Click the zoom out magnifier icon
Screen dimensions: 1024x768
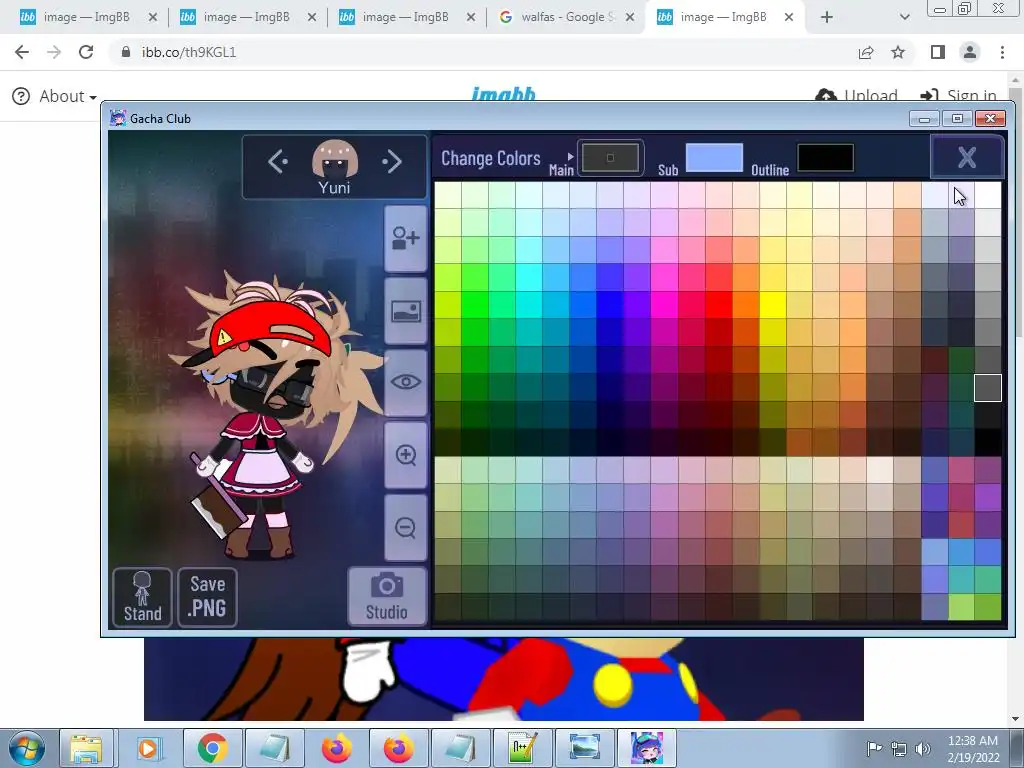pos(406,527)
